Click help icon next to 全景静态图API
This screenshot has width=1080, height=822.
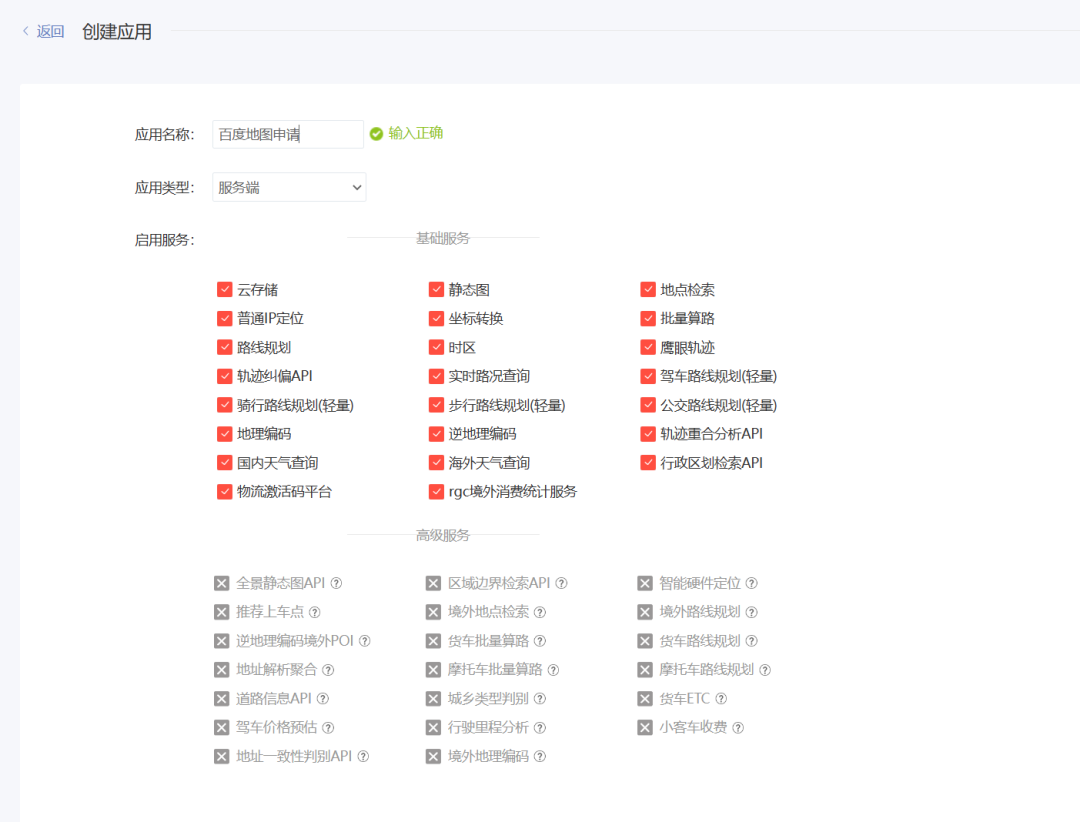pyautogui.click(x=338, y=583)
